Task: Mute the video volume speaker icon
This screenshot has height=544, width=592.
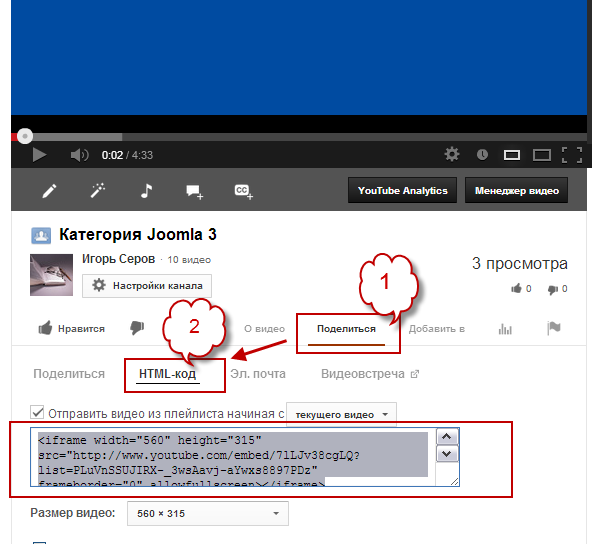Action: click(x=79, y=155)
